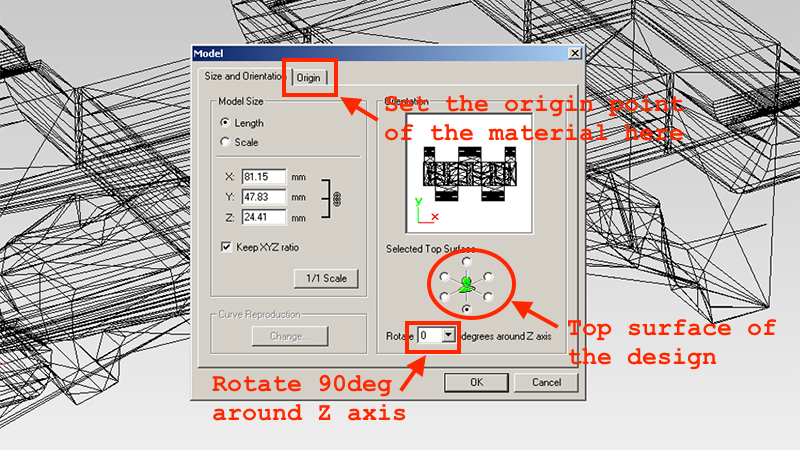Switch to the Origin tab

pos(309,78)
